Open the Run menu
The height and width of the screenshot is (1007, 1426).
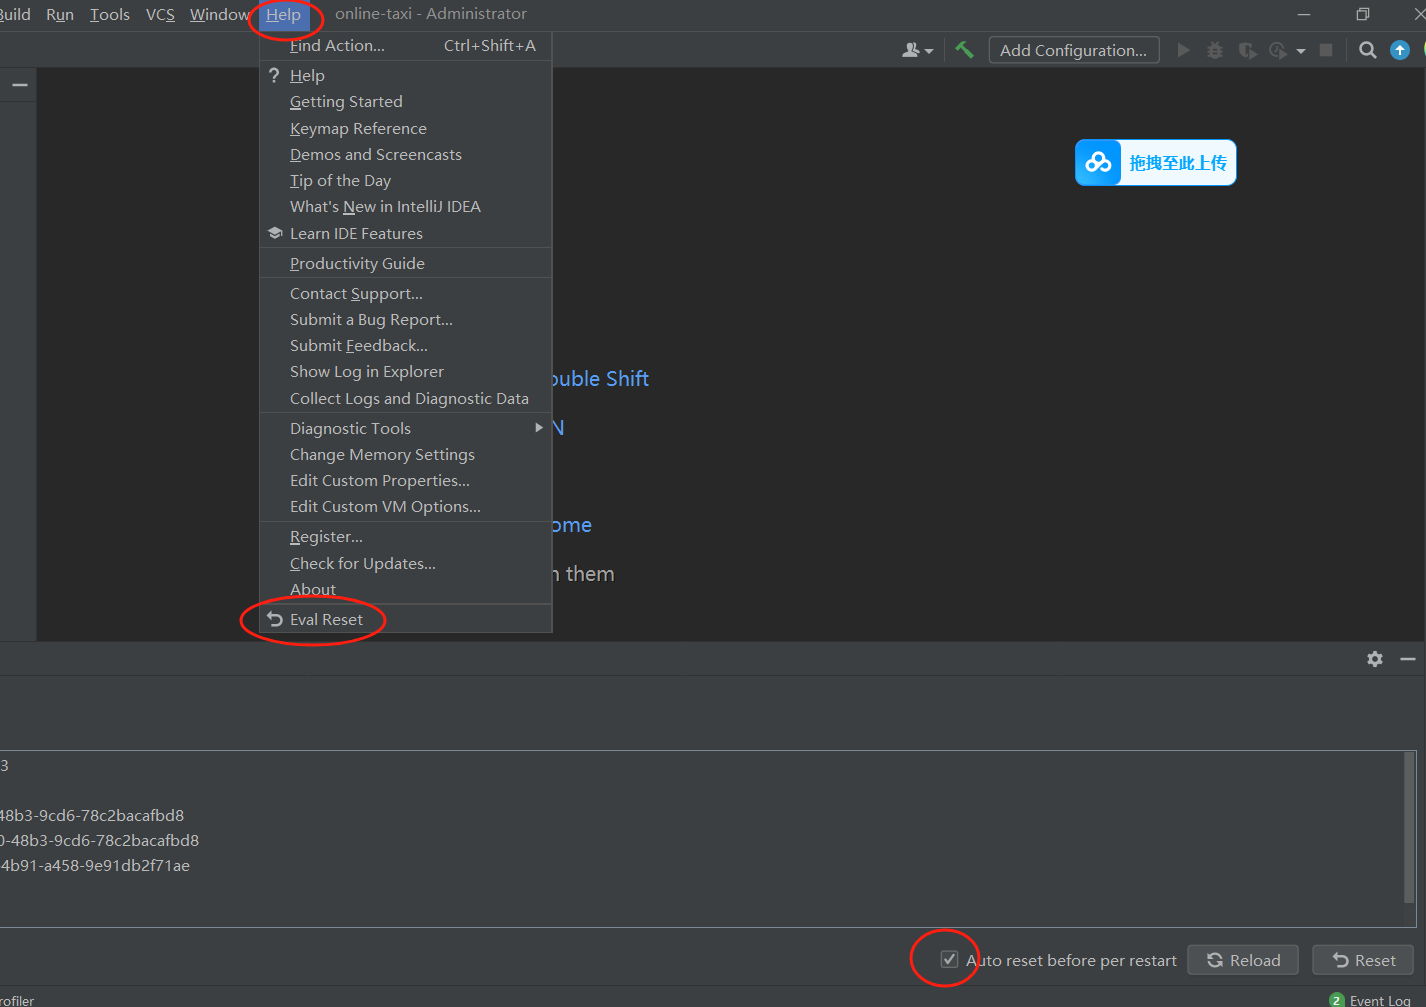pos(60,14)
